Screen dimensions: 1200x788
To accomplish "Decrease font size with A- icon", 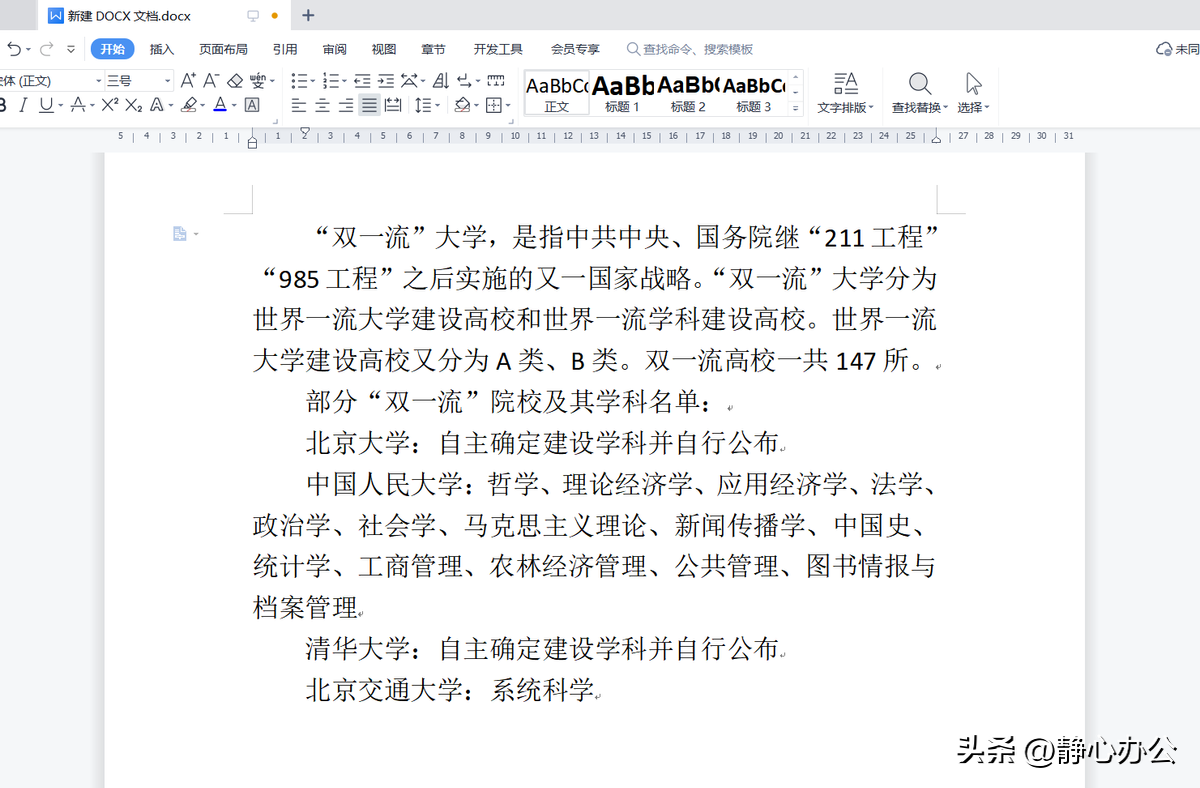I will tap(211, 80).
